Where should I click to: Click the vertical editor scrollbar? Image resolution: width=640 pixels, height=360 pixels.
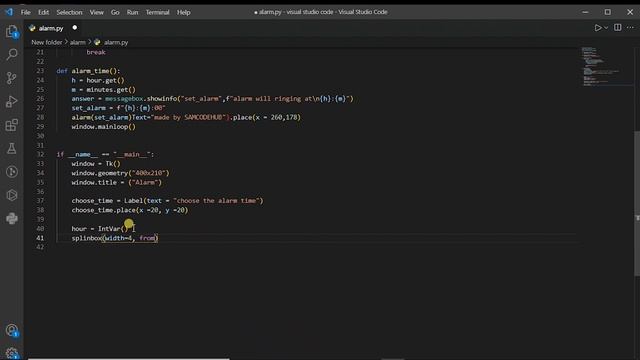pos(637,204)
